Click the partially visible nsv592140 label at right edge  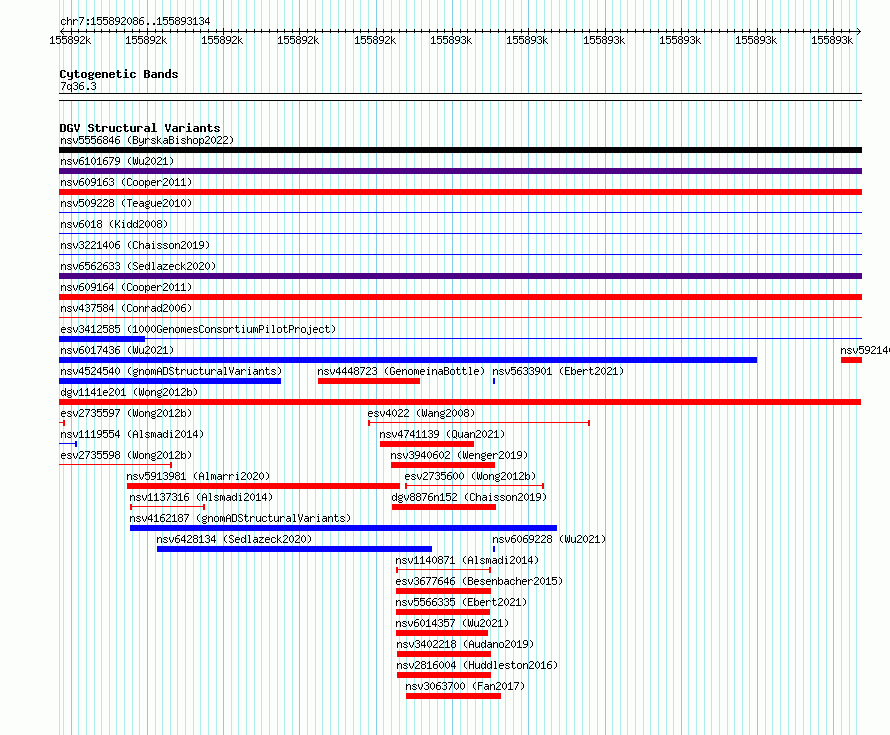click(x=864, y=350)
